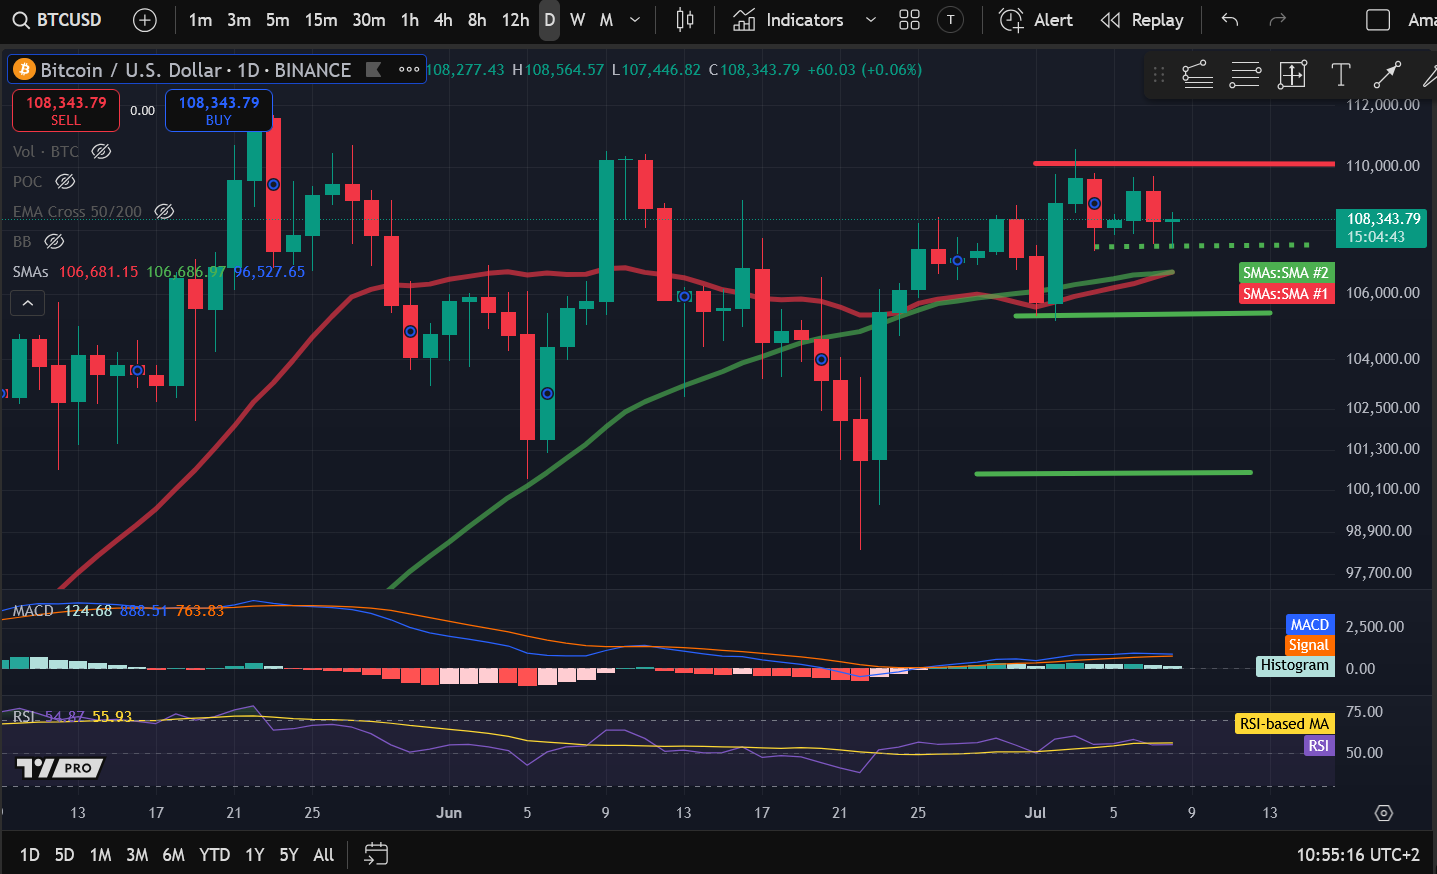Viewport: 1437px width, 874px height.
Task: Expand the timeframe interval dropdown
Action: tap(635, 20)
